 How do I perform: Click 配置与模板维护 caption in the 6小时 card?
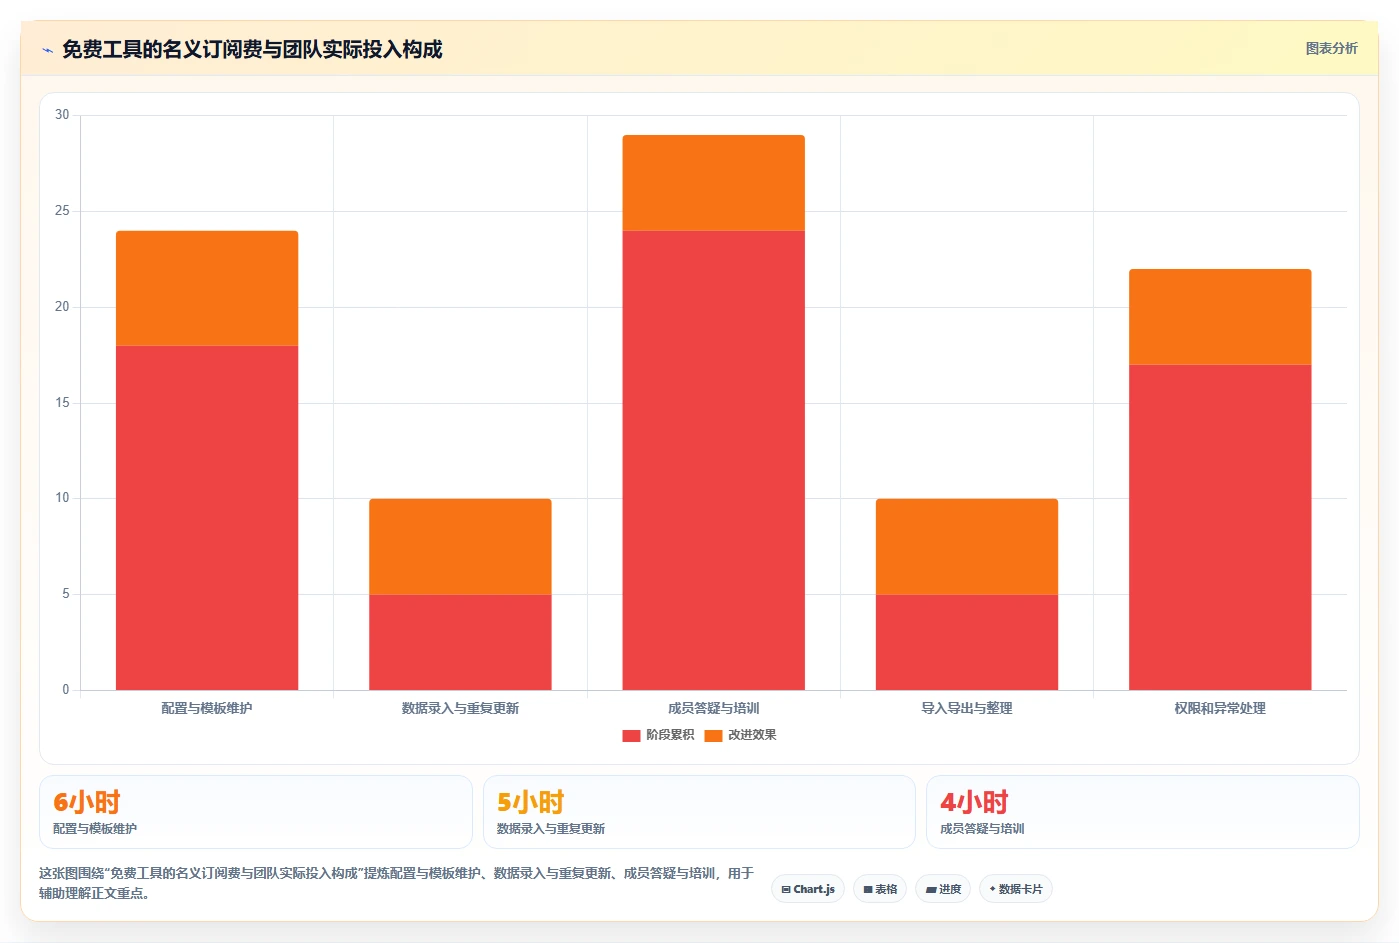(x=95, y=829)
